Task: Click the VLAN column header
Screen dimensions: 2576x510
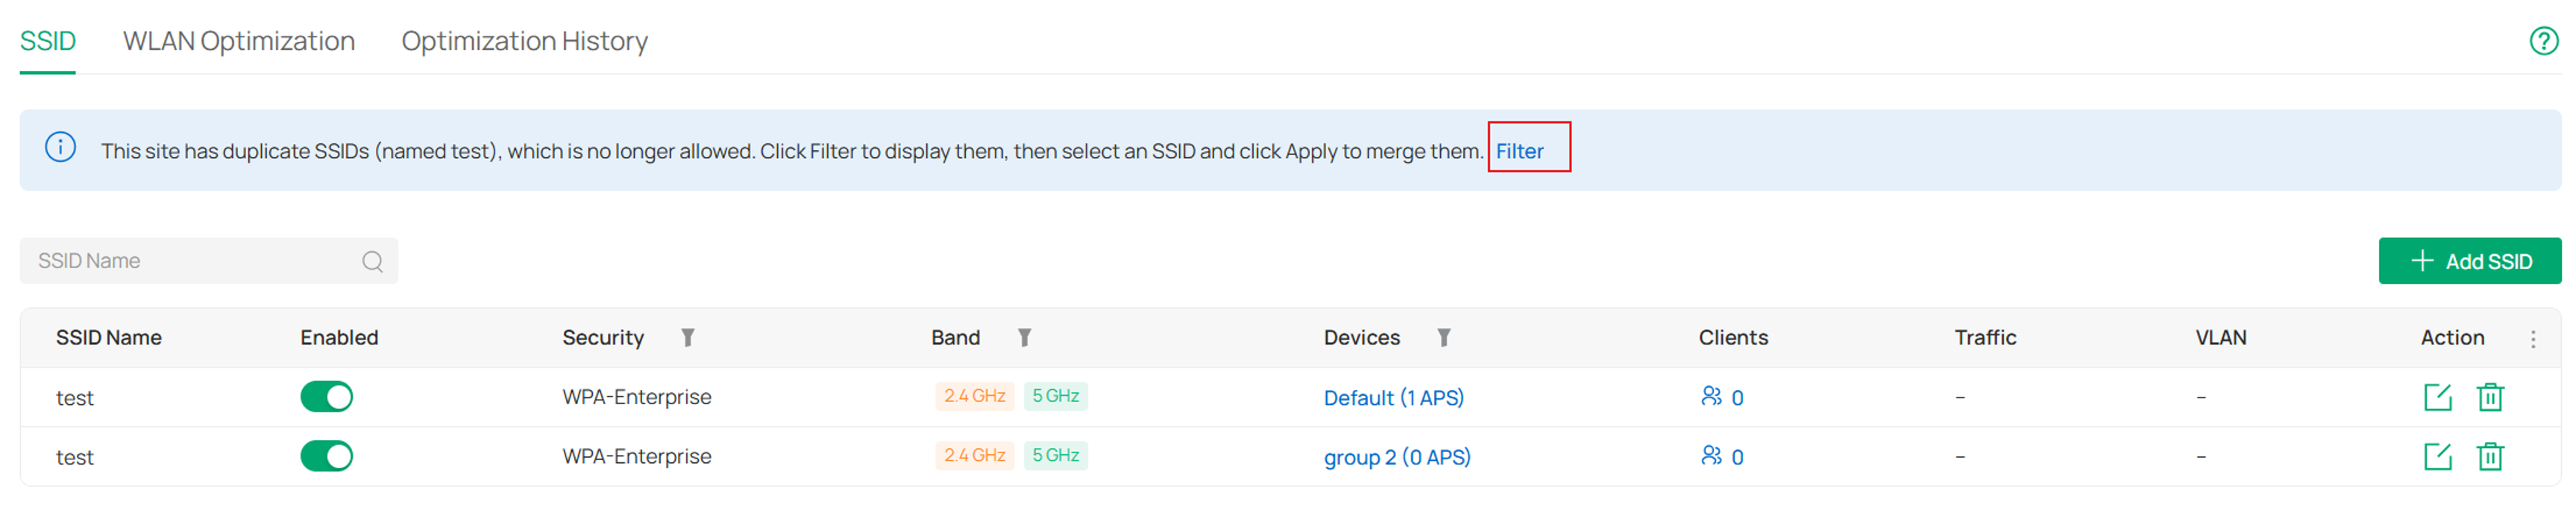Action: click(x=2220, y=338)
